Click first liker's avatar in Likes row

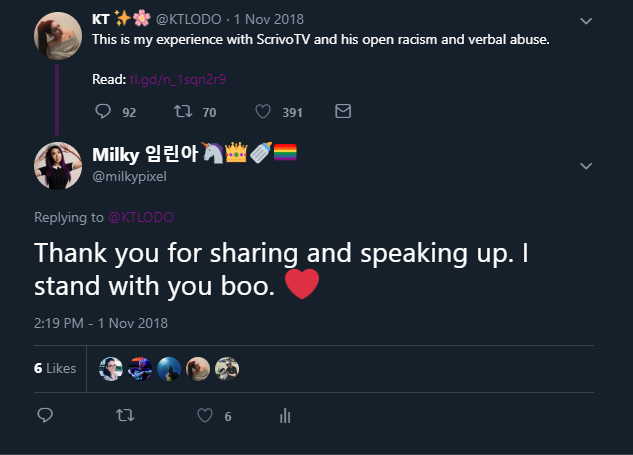(x=111, y=368)
